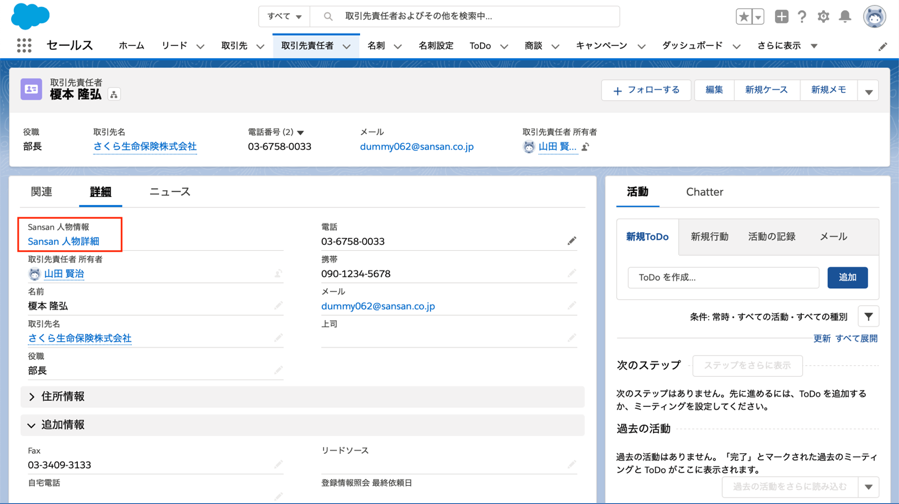Edit the 役職 field pencil icon
The height and width of the screenshot is (504, 899).
click(x=278, y=370)
